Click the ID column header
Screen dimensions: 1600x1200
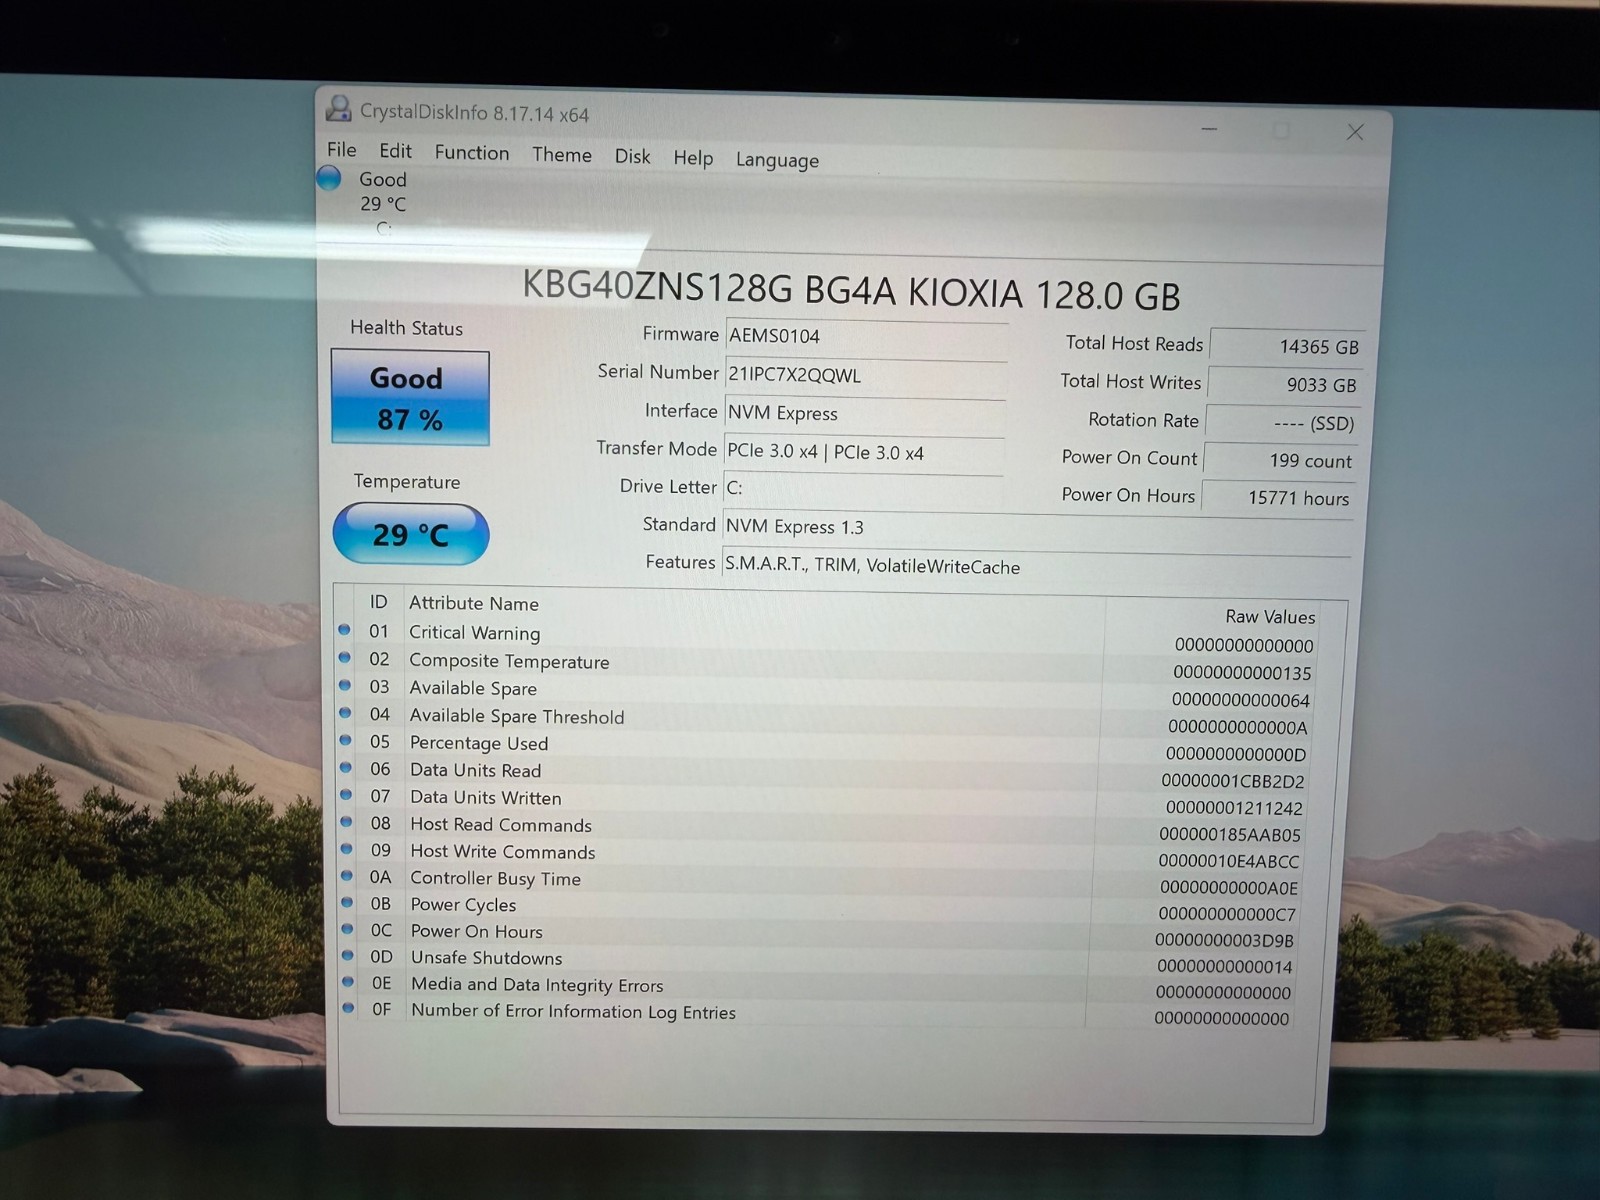[x=378, y=602]
